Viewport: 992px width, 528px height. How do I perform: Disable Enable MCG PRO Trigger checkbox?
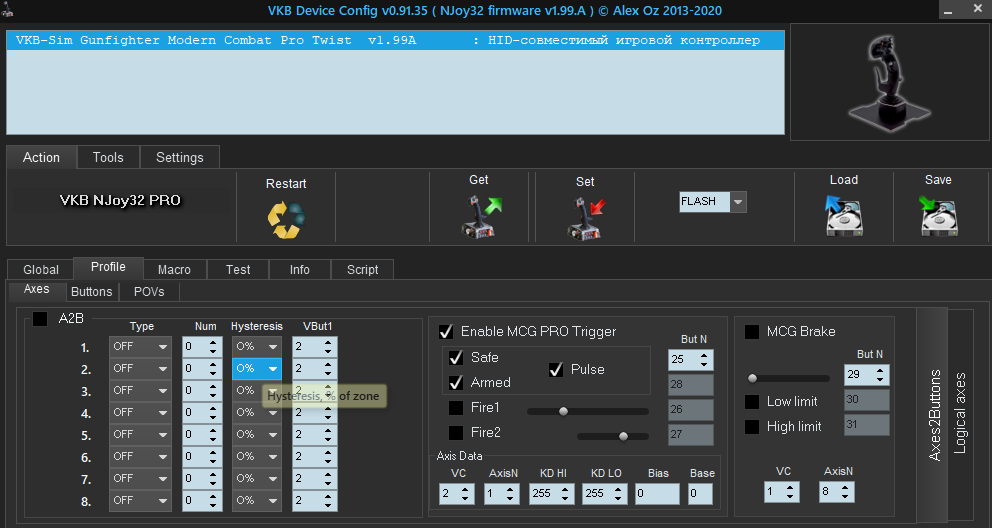(446, 331)
